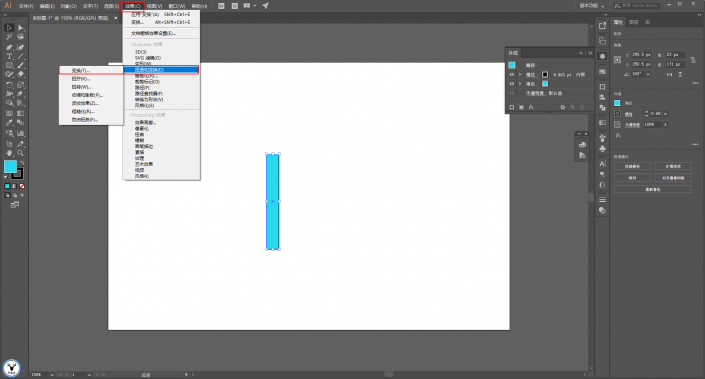
Task: Open the 文件(F) menu
Action: click(26, 6)
